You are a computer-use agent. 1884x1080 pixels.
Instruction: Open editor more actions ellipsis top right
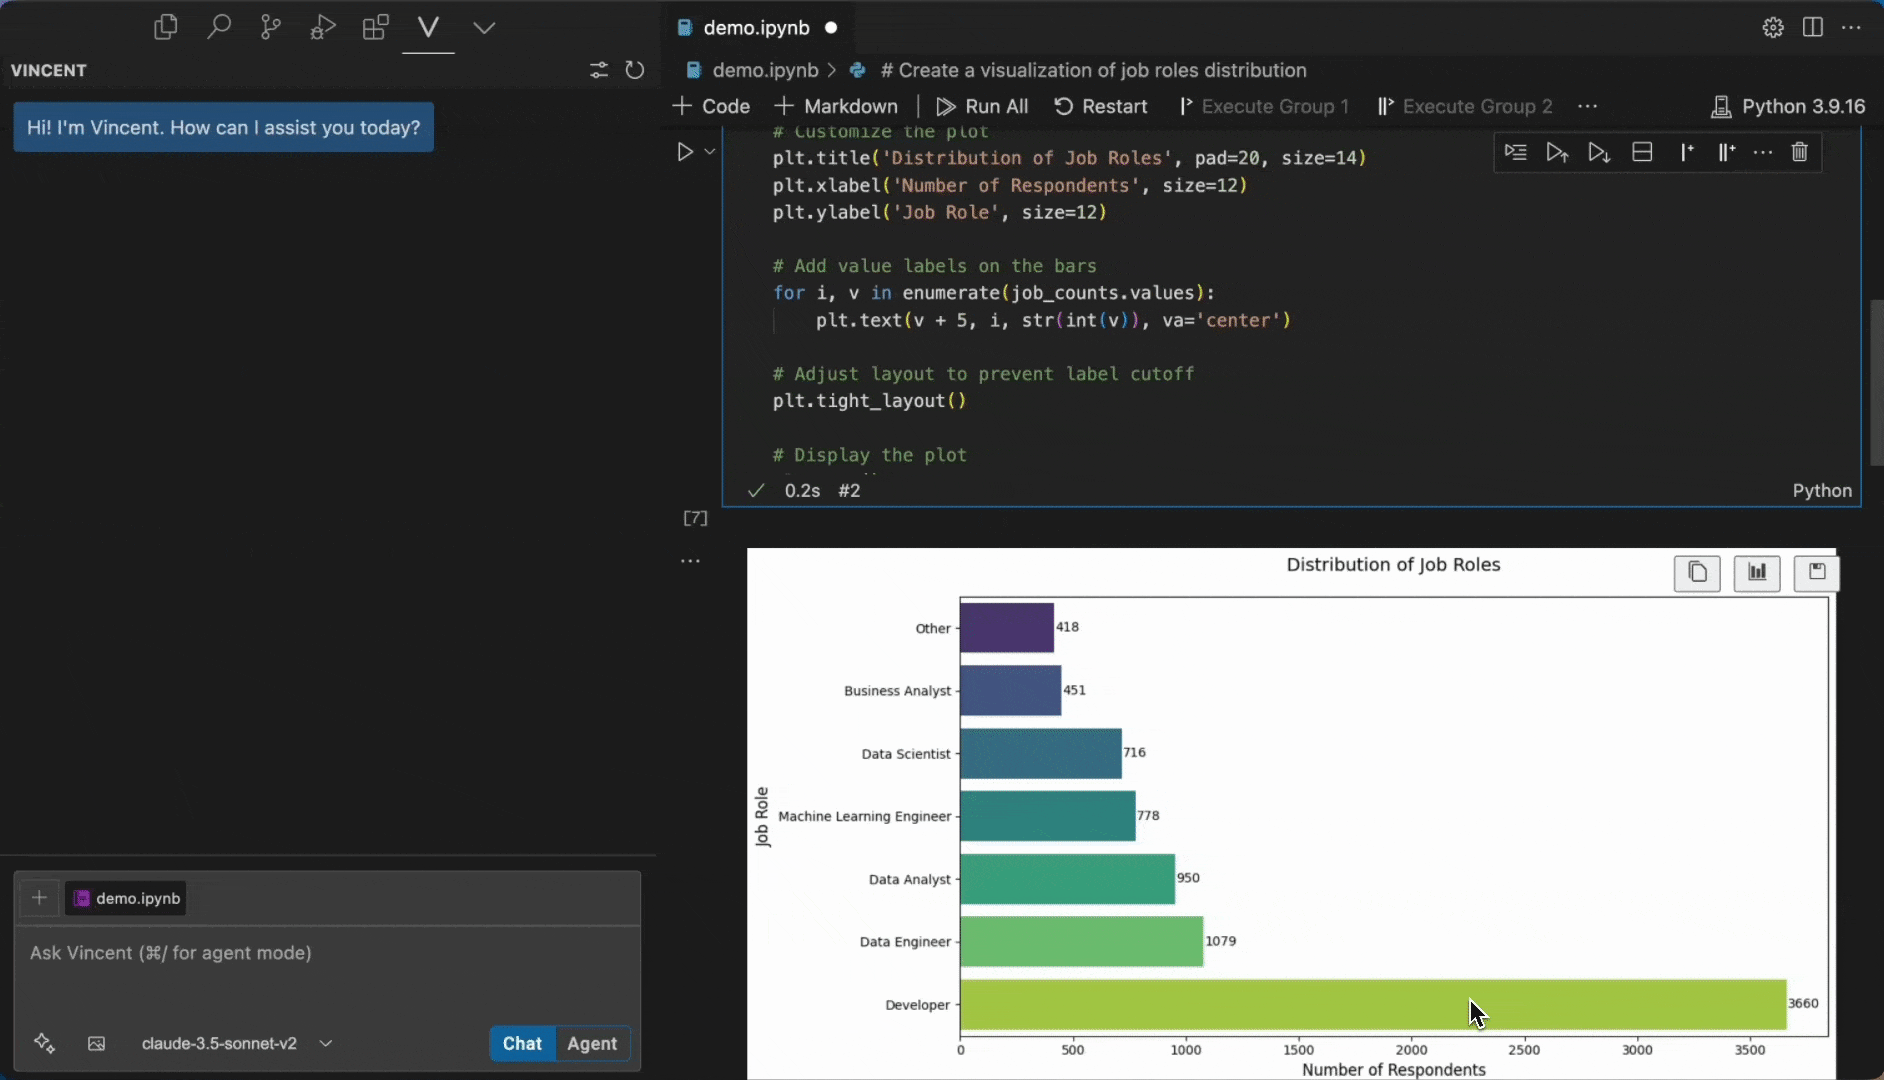1851,28
